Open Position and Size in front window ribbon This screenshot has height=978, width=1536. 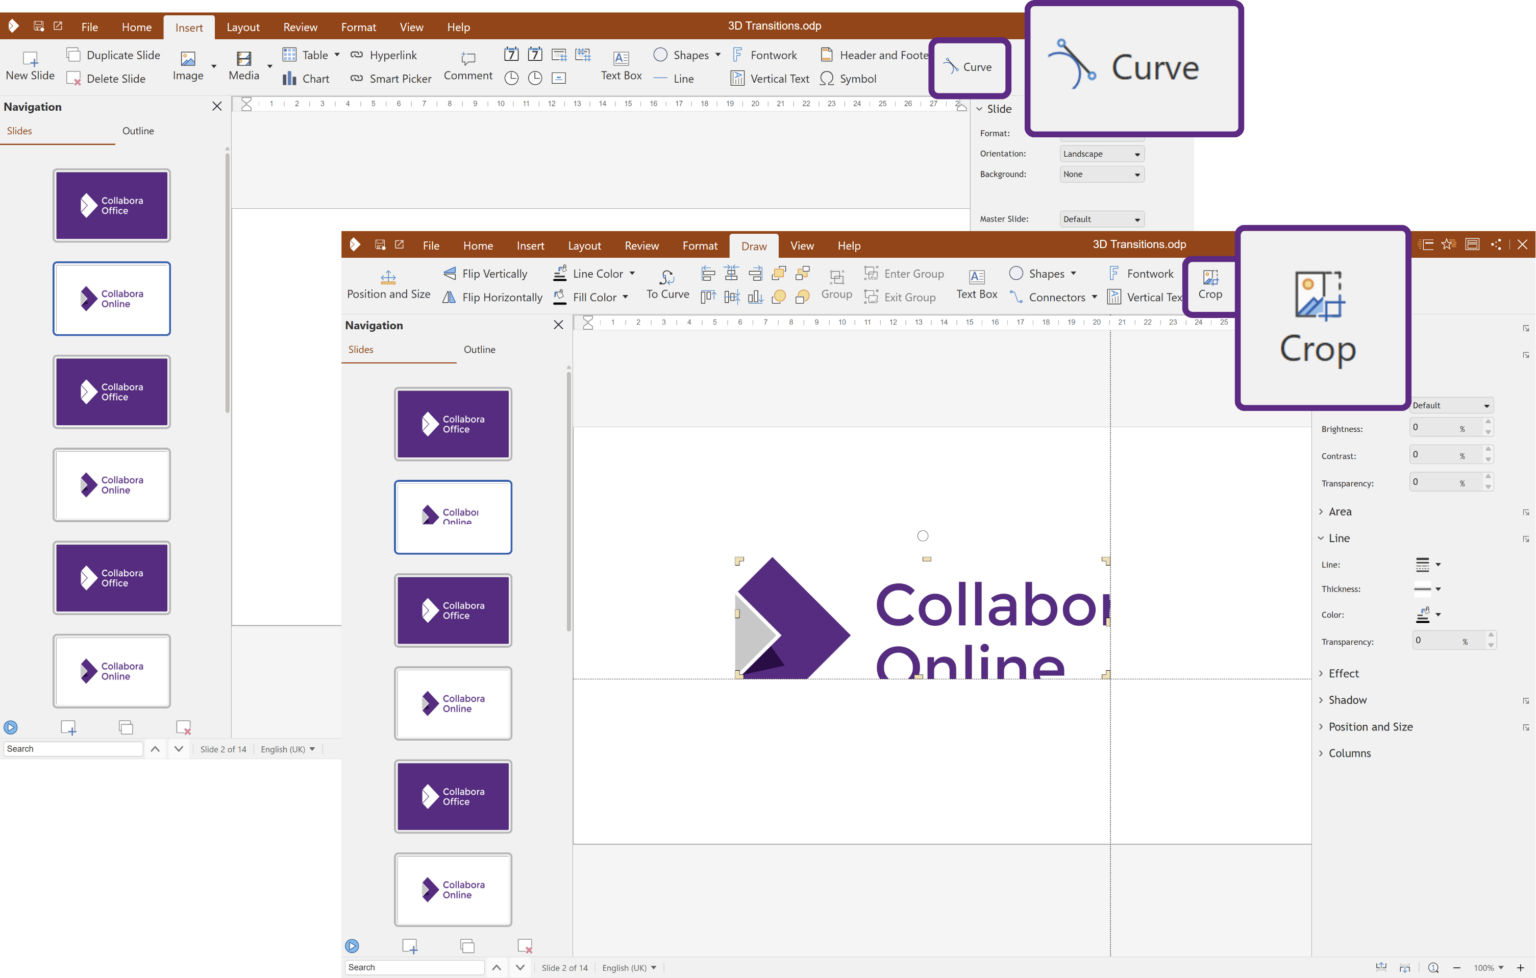click(x=389, y=285)
